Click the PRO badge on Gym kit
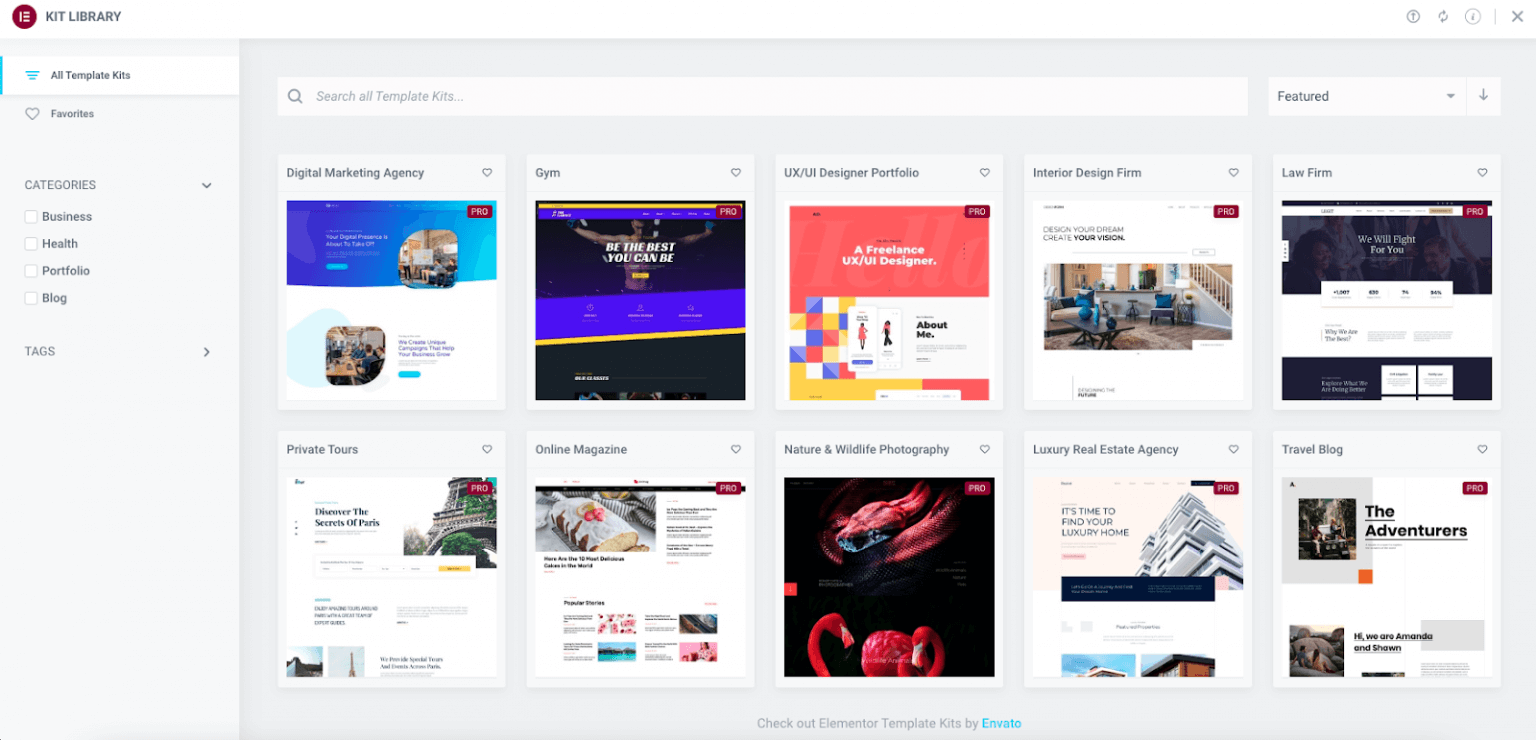1536x740 pixels. [x=728, y=212]
